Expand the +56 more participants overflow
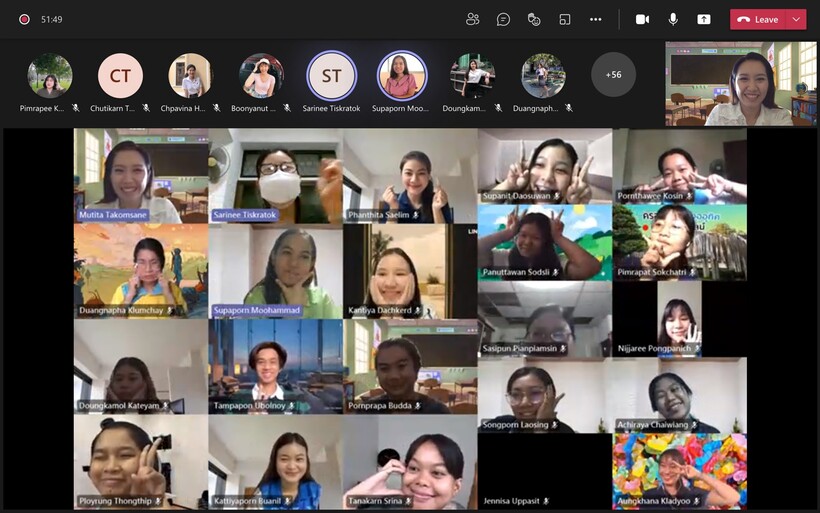Viewport: 820px width, 513px height. pyautogui.click(x=613, y=75)
